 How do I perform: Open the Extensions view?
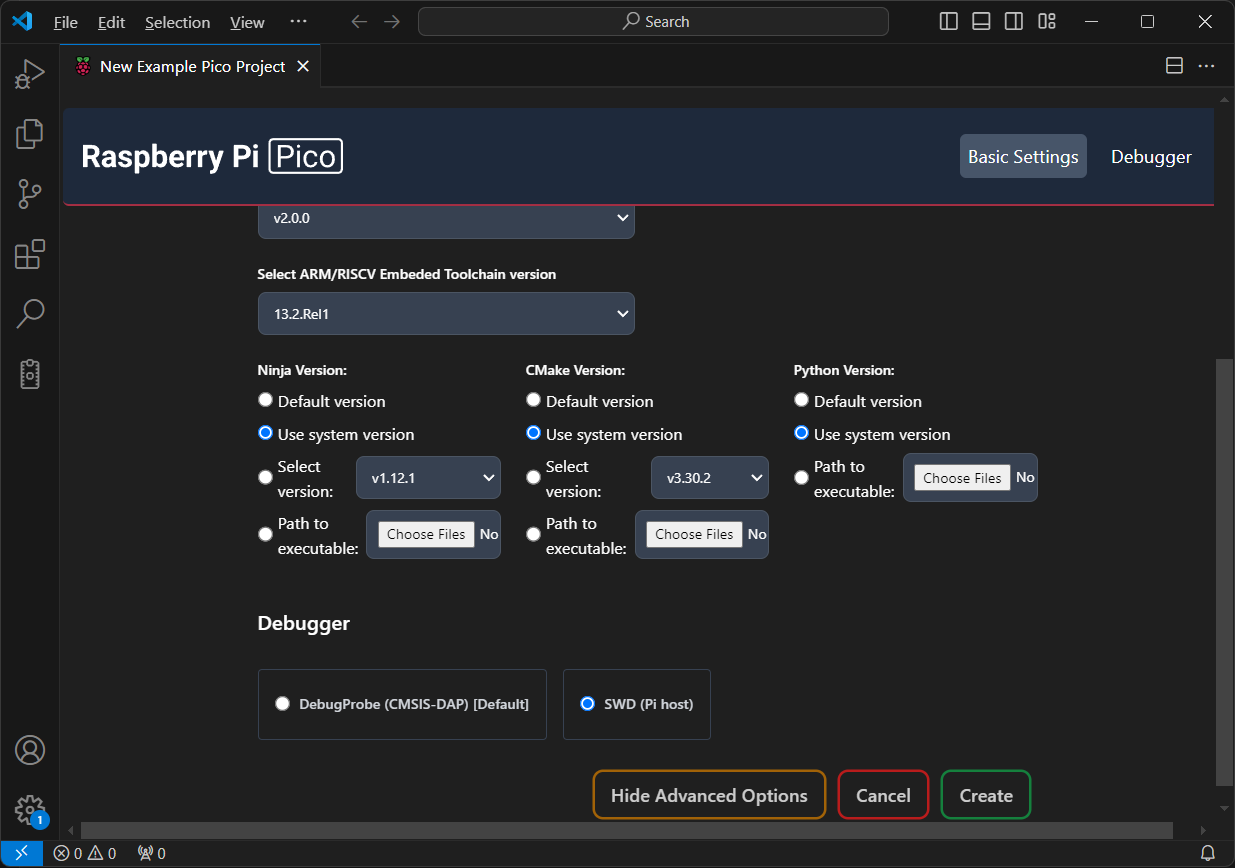coord(30,254)
